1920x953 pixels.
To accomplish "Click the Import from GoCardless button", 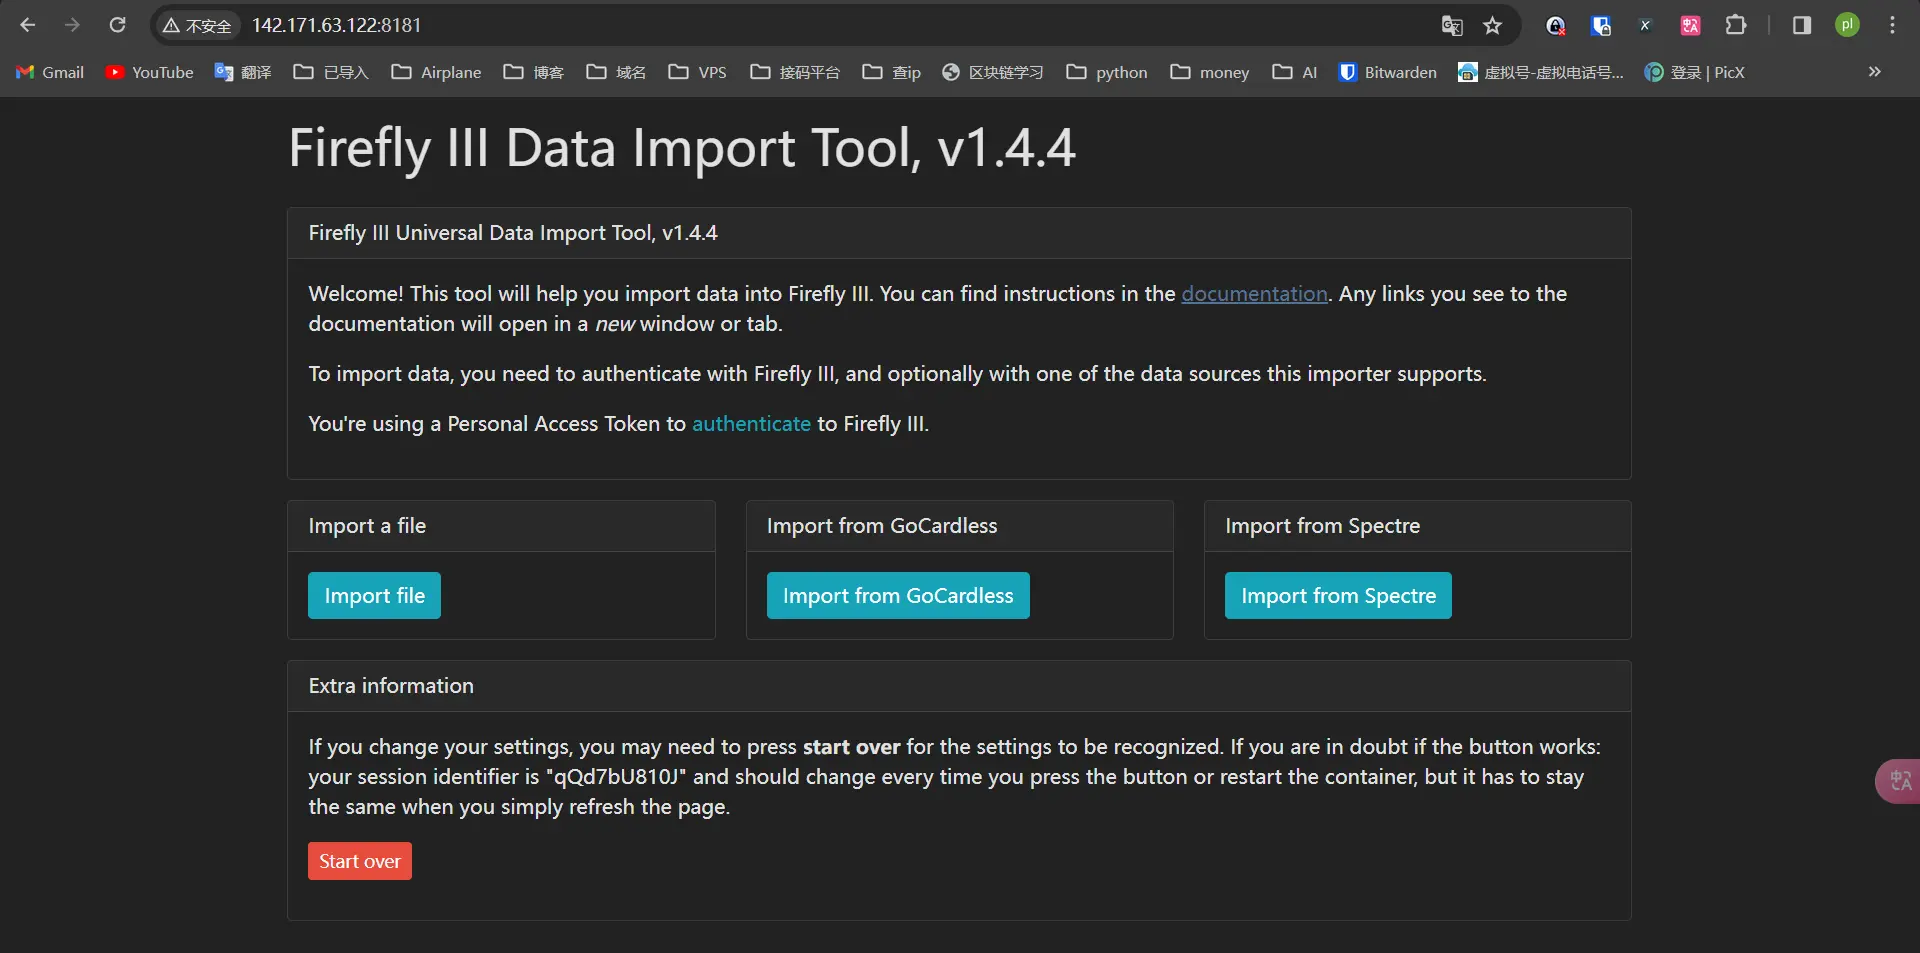I will tap(897, 596).
